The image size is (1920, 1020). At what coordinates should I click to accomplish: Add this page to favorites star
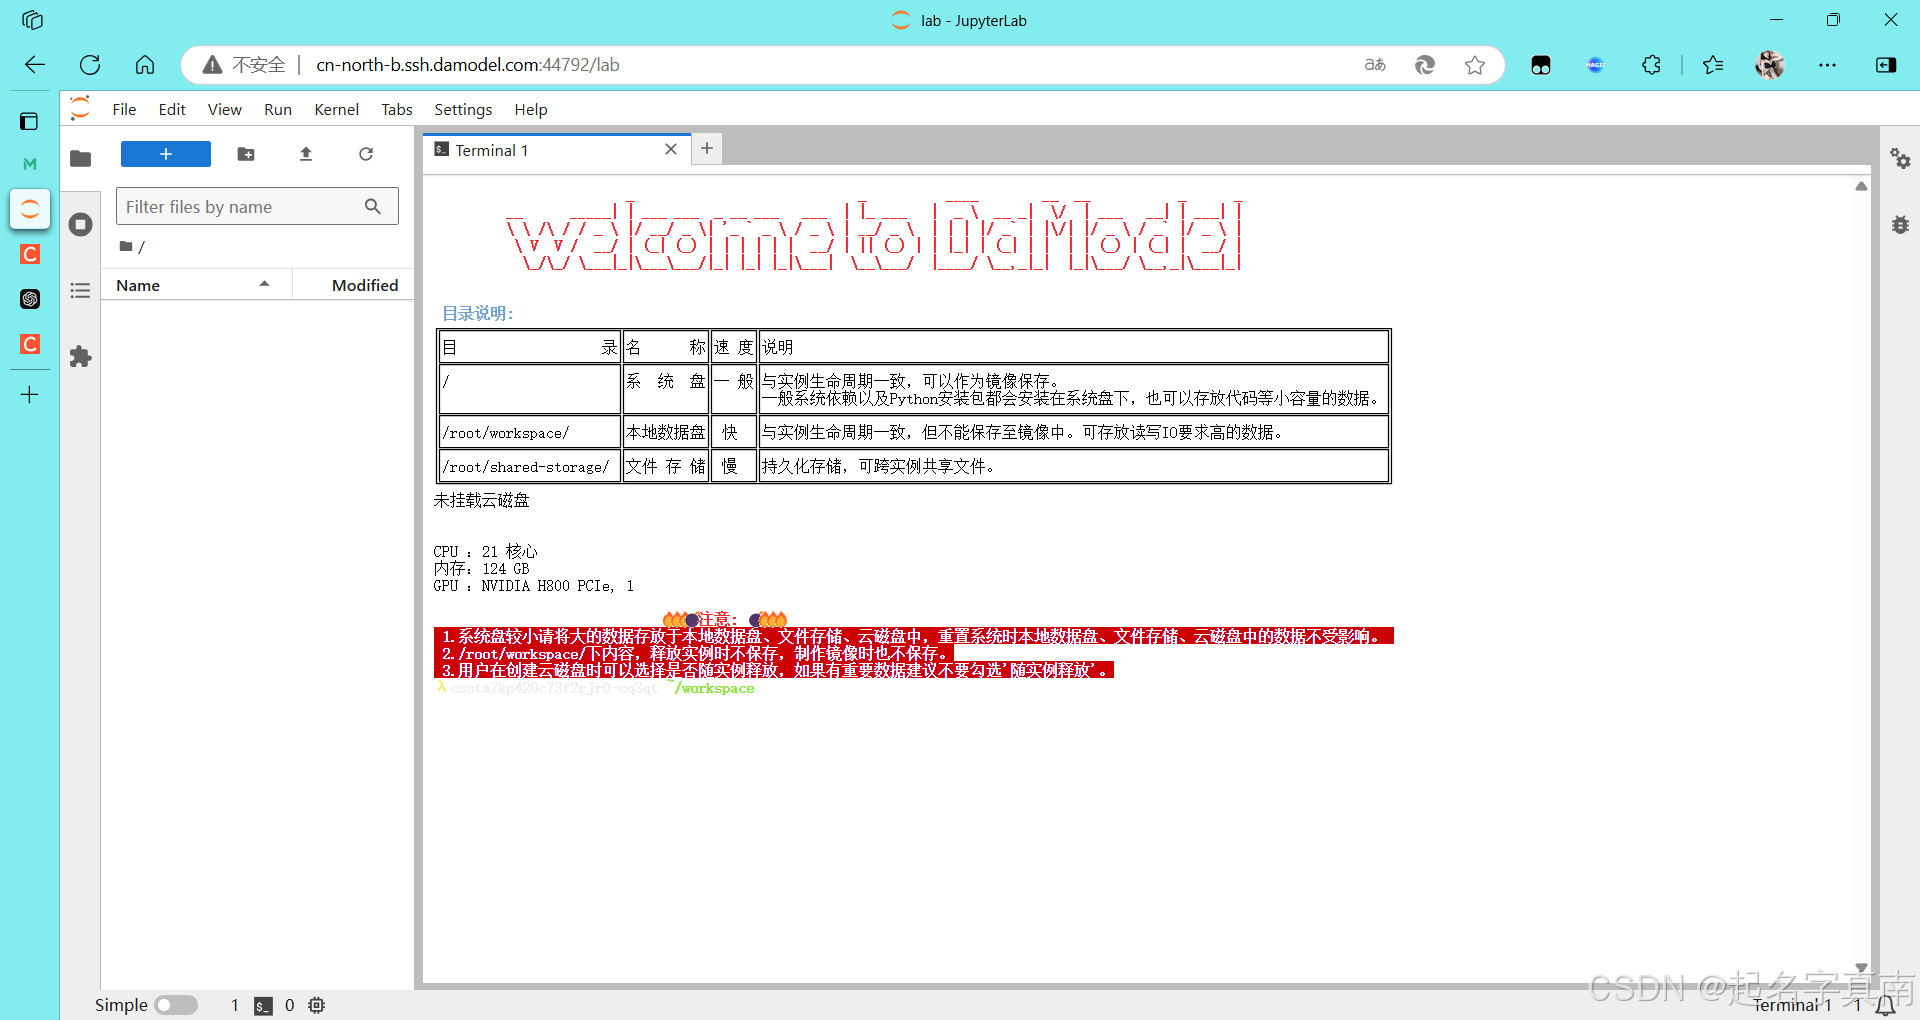(x=1475, y=65)
